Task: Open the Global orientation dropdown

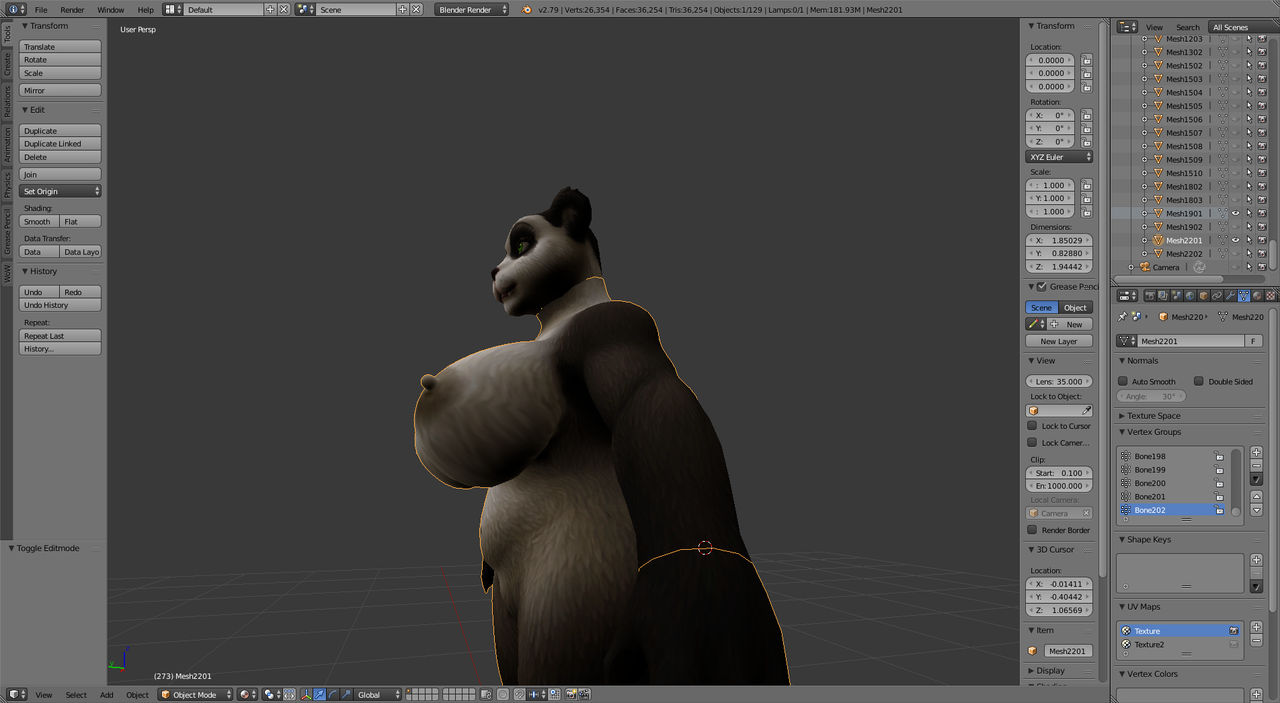Action: point(379,694)
